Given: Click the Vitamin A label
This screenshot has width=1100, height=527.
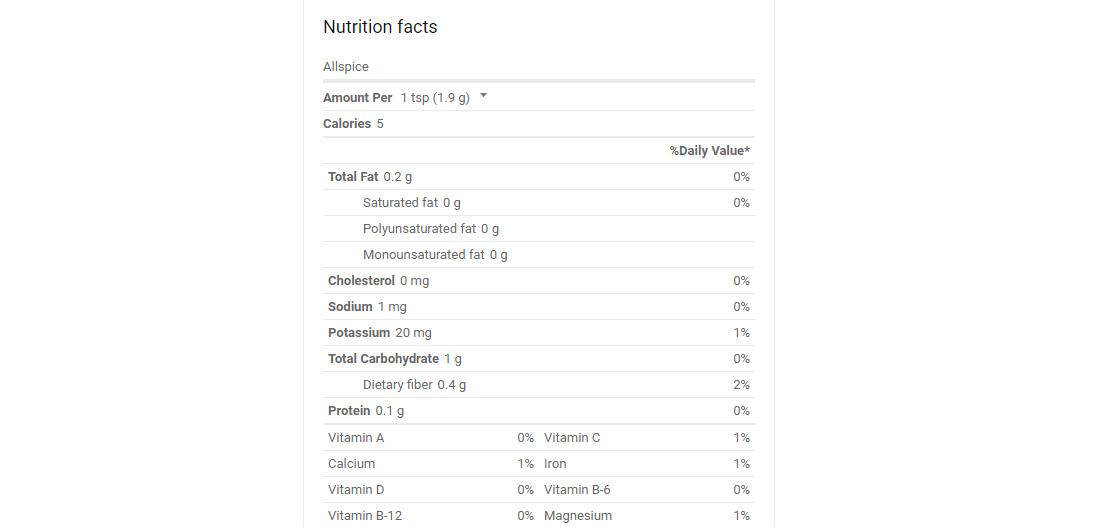Looking at the screenshot, I should [356, 438].
